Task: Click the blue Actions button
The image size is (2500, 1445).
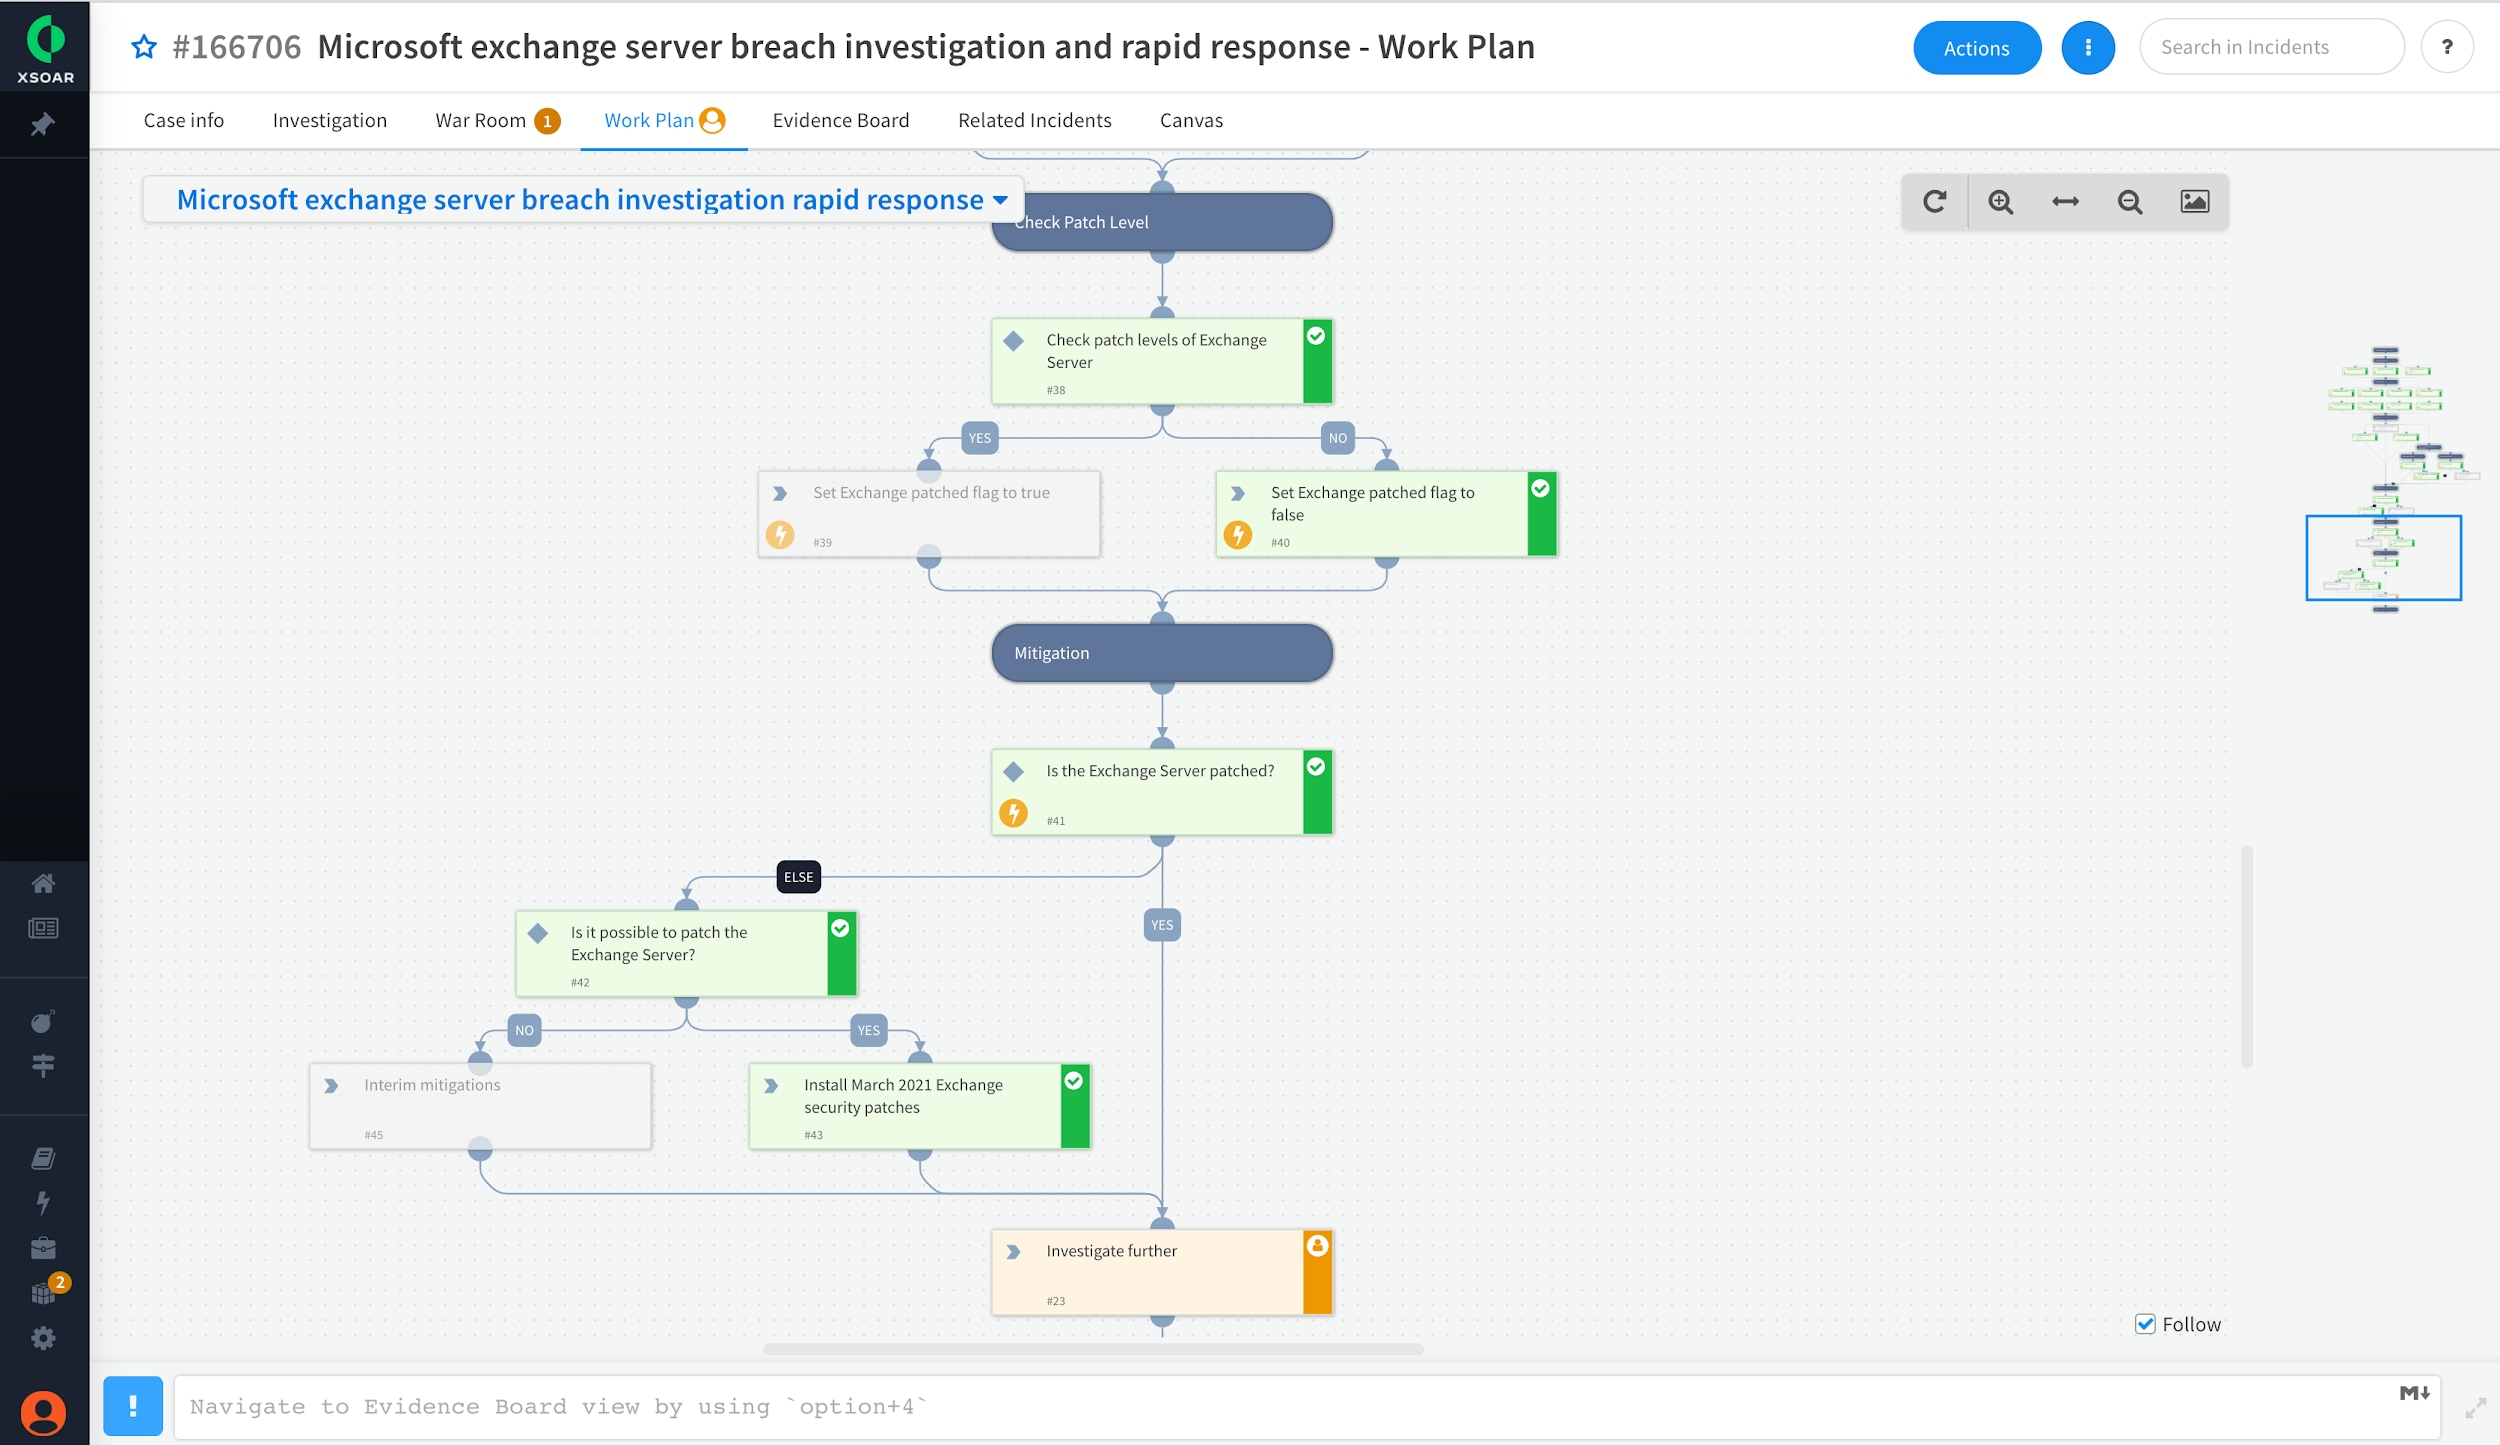Action: (x=1977, y=47)
